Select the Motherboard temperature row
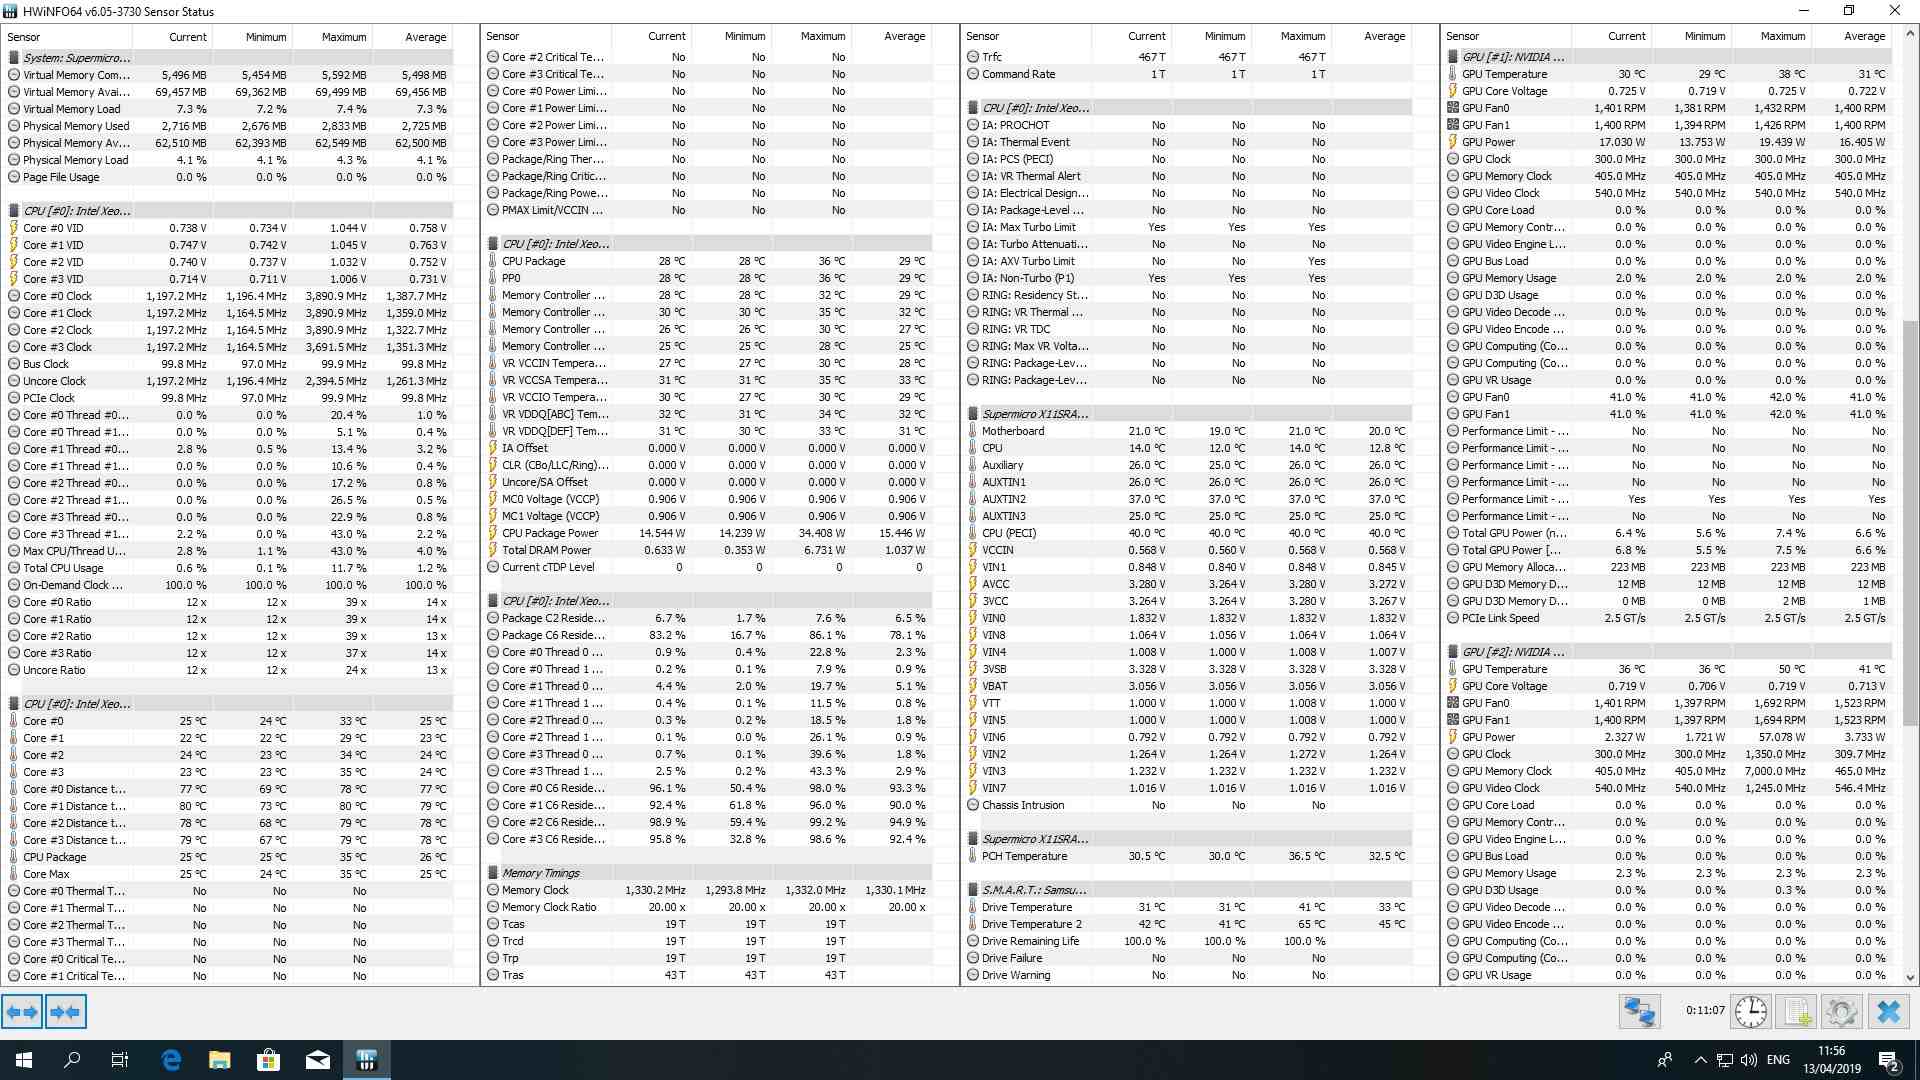This screenshot has height=1080, width=1920. click(1188, 431)
